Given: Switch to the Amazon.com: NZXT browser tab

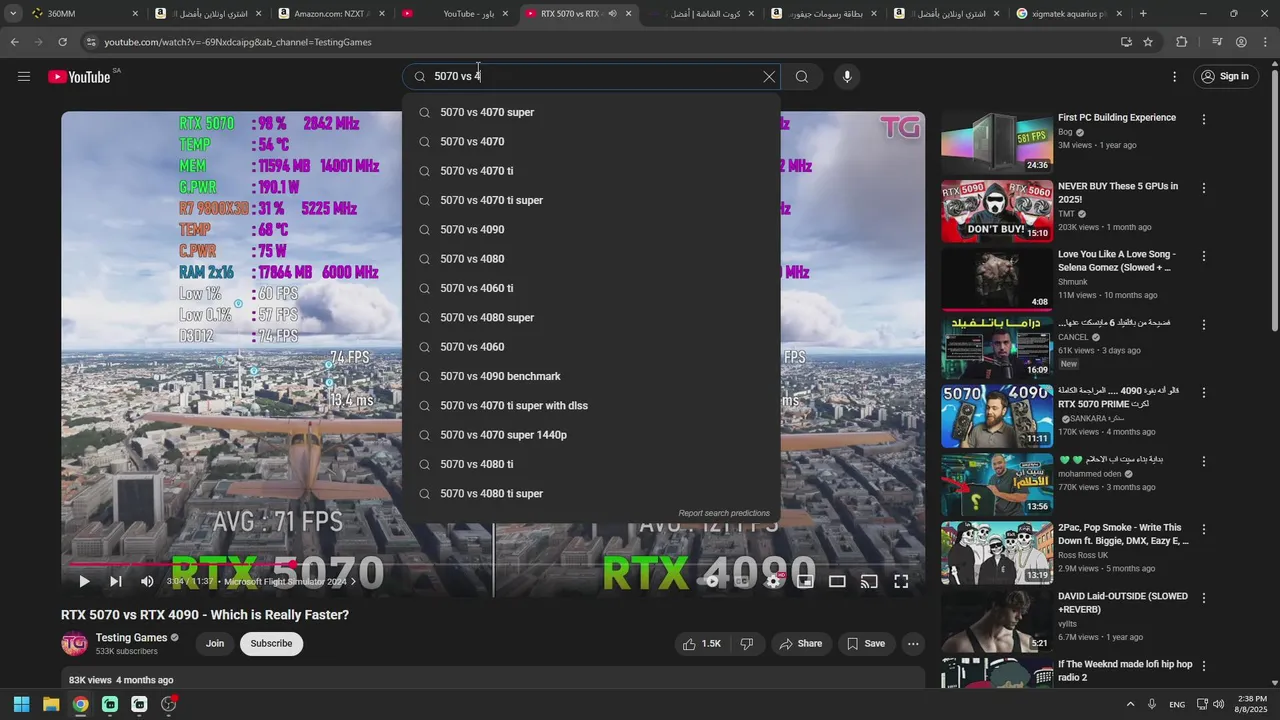Looking at the screenshot, I should (332, 14).
